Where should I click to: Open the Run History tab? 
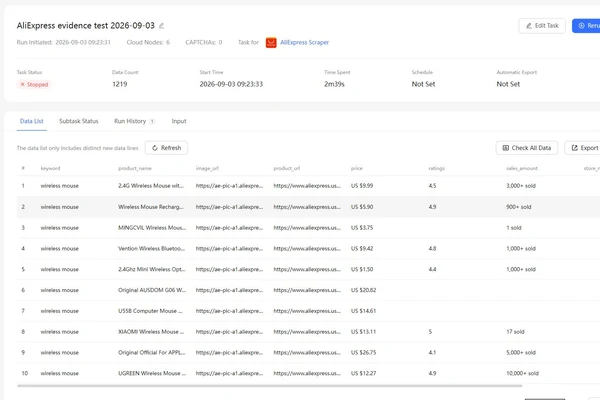pos(134,121)
